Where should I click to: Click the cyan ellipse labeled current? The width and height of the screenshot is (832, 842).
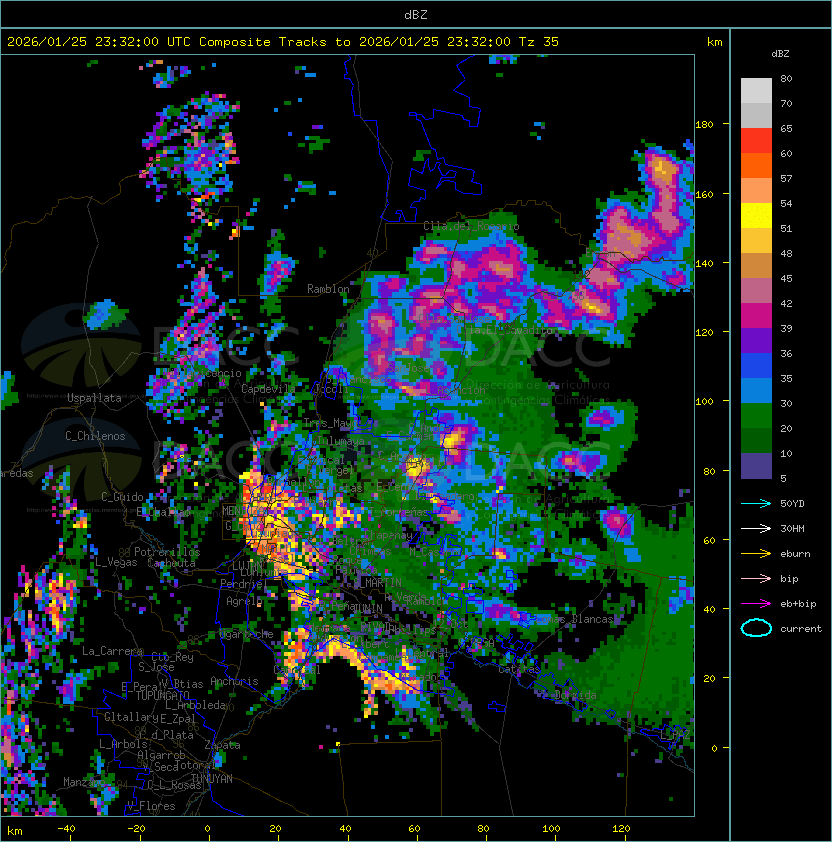pos(756,628)
